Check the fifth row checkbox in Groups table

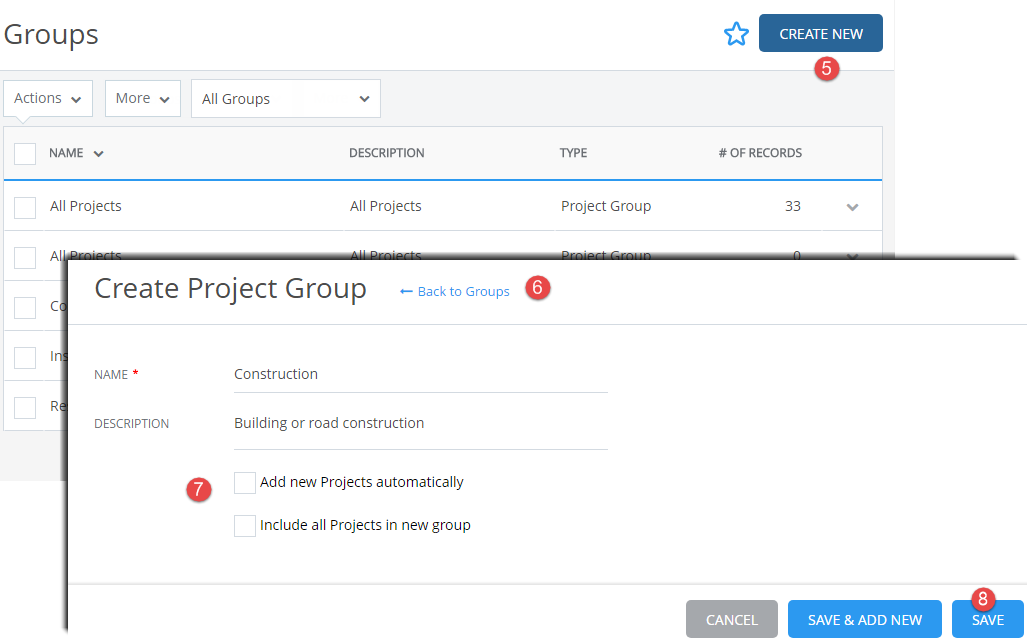[25, 407]
